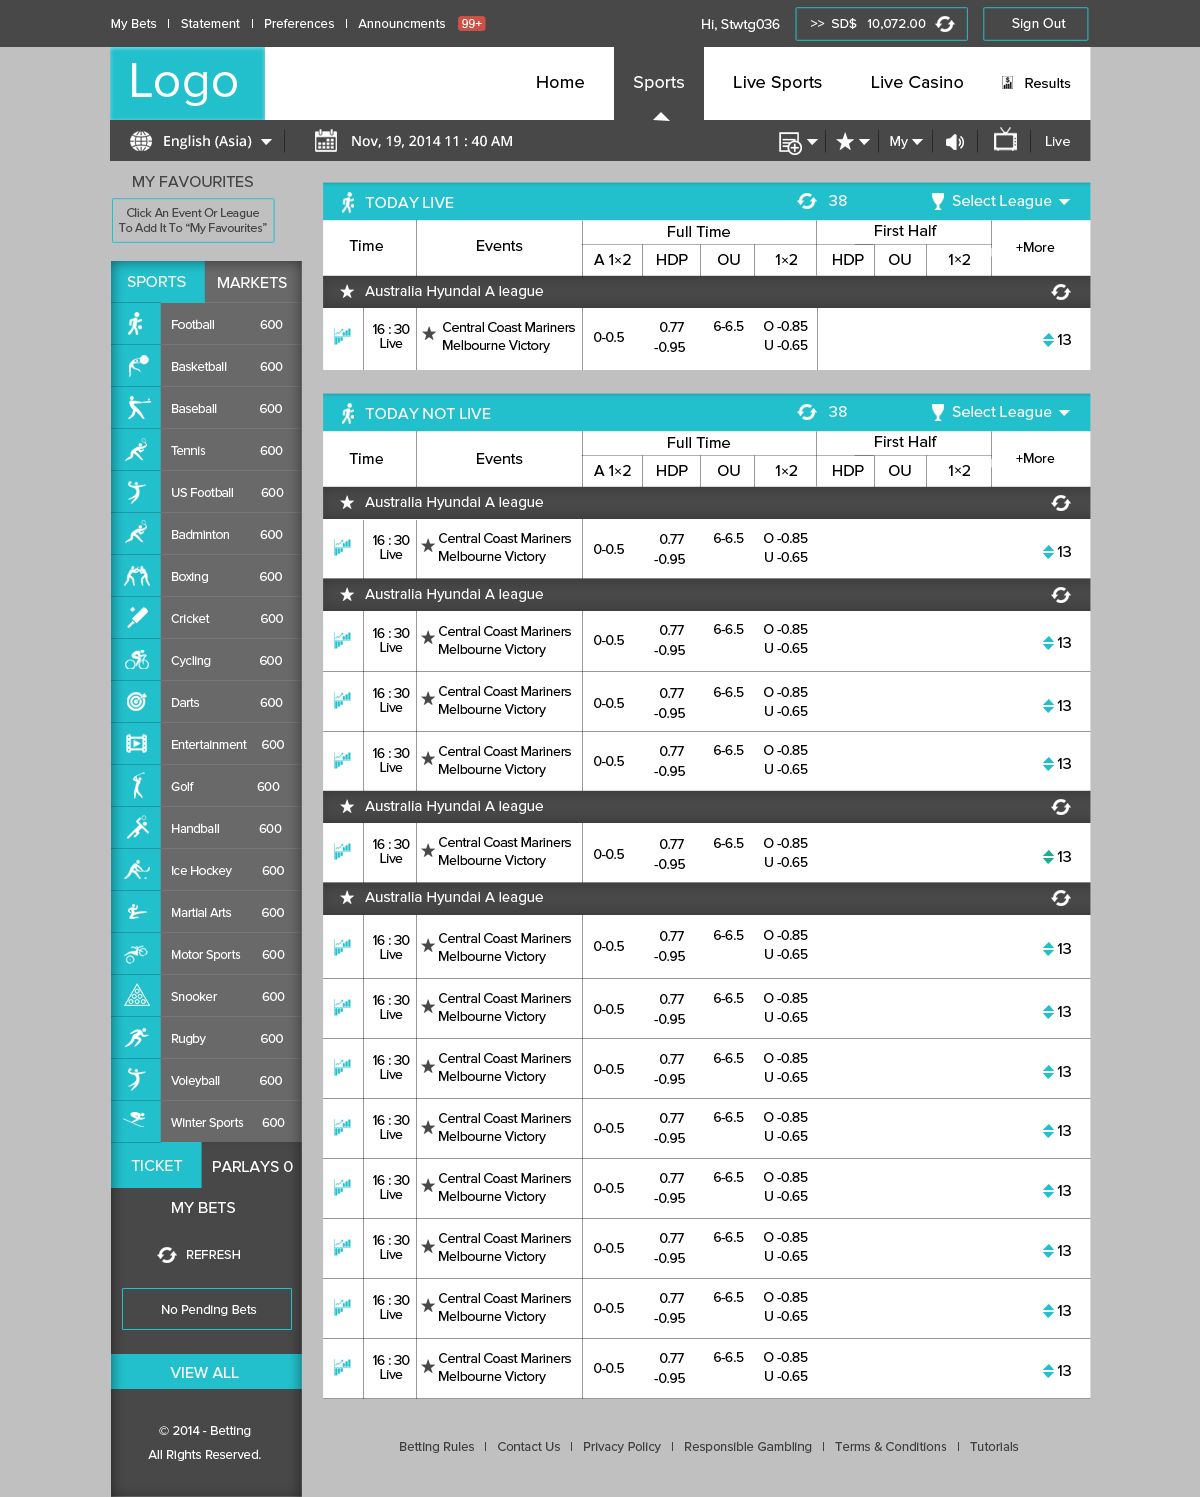Click the Basketball sport icon

click(137, 366)
